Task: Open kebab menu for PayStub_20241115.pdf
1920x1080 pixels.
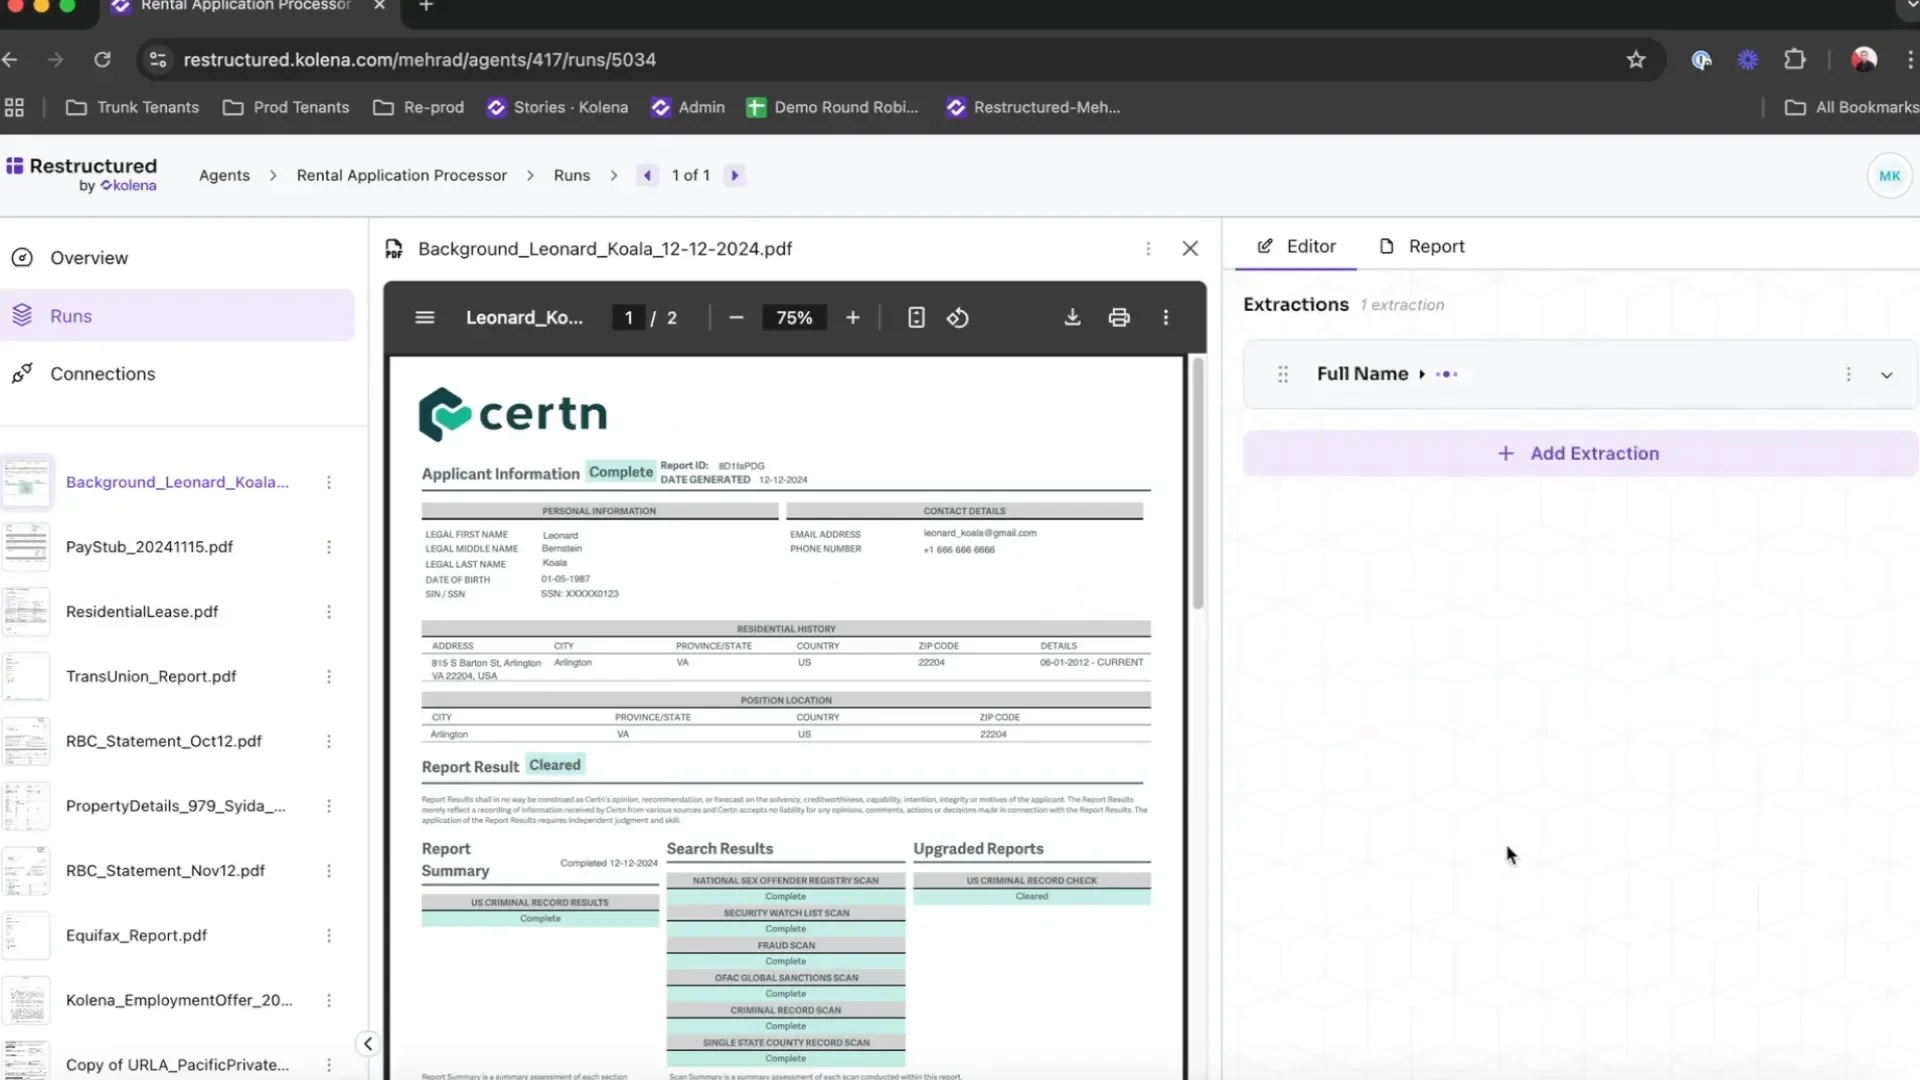Action: point(329,547)
